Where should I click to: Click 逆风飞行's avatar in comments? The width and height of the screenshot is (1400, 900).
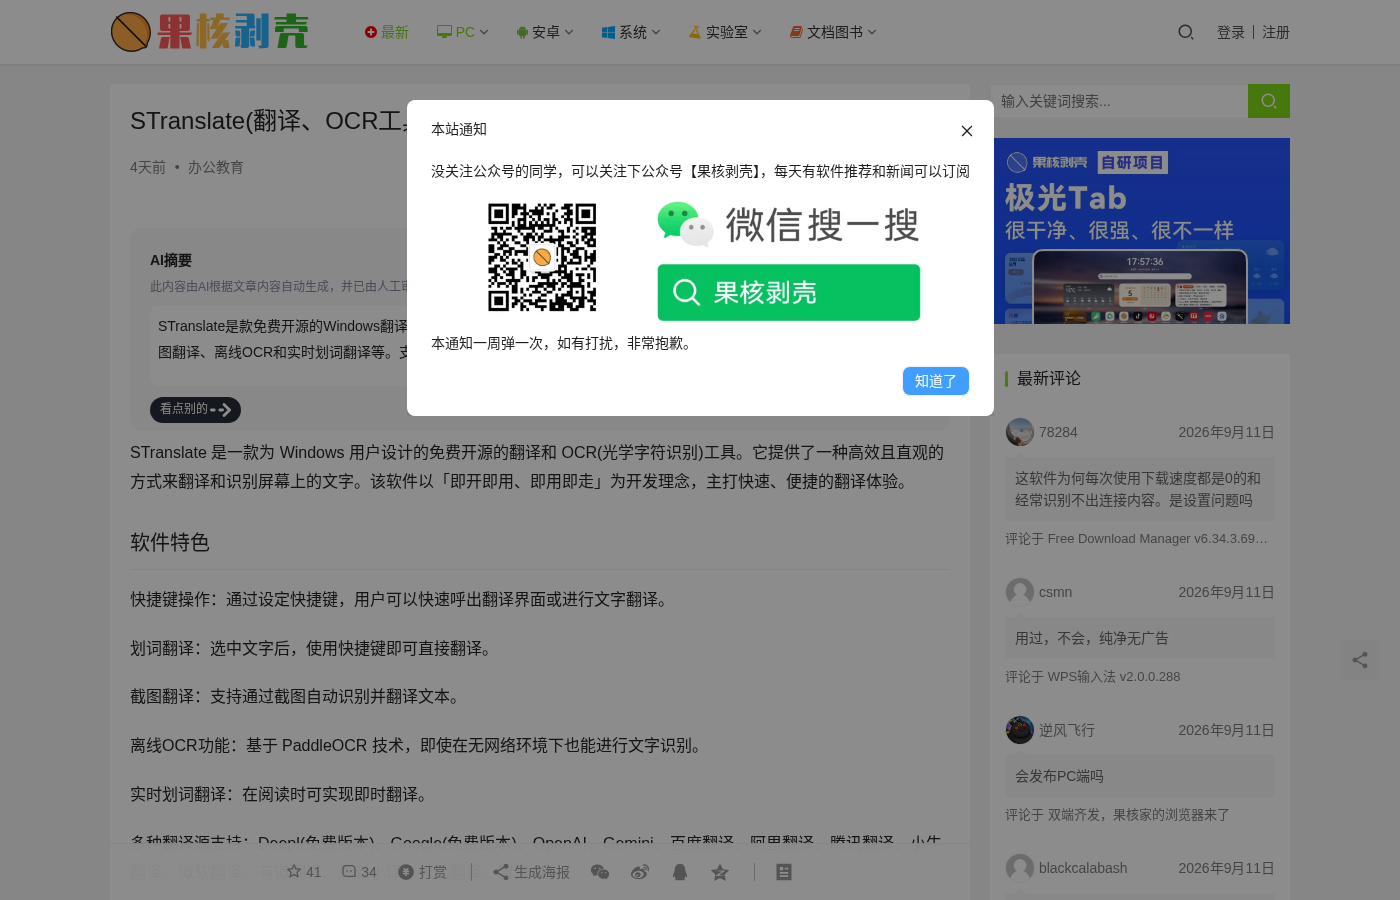1020,730
